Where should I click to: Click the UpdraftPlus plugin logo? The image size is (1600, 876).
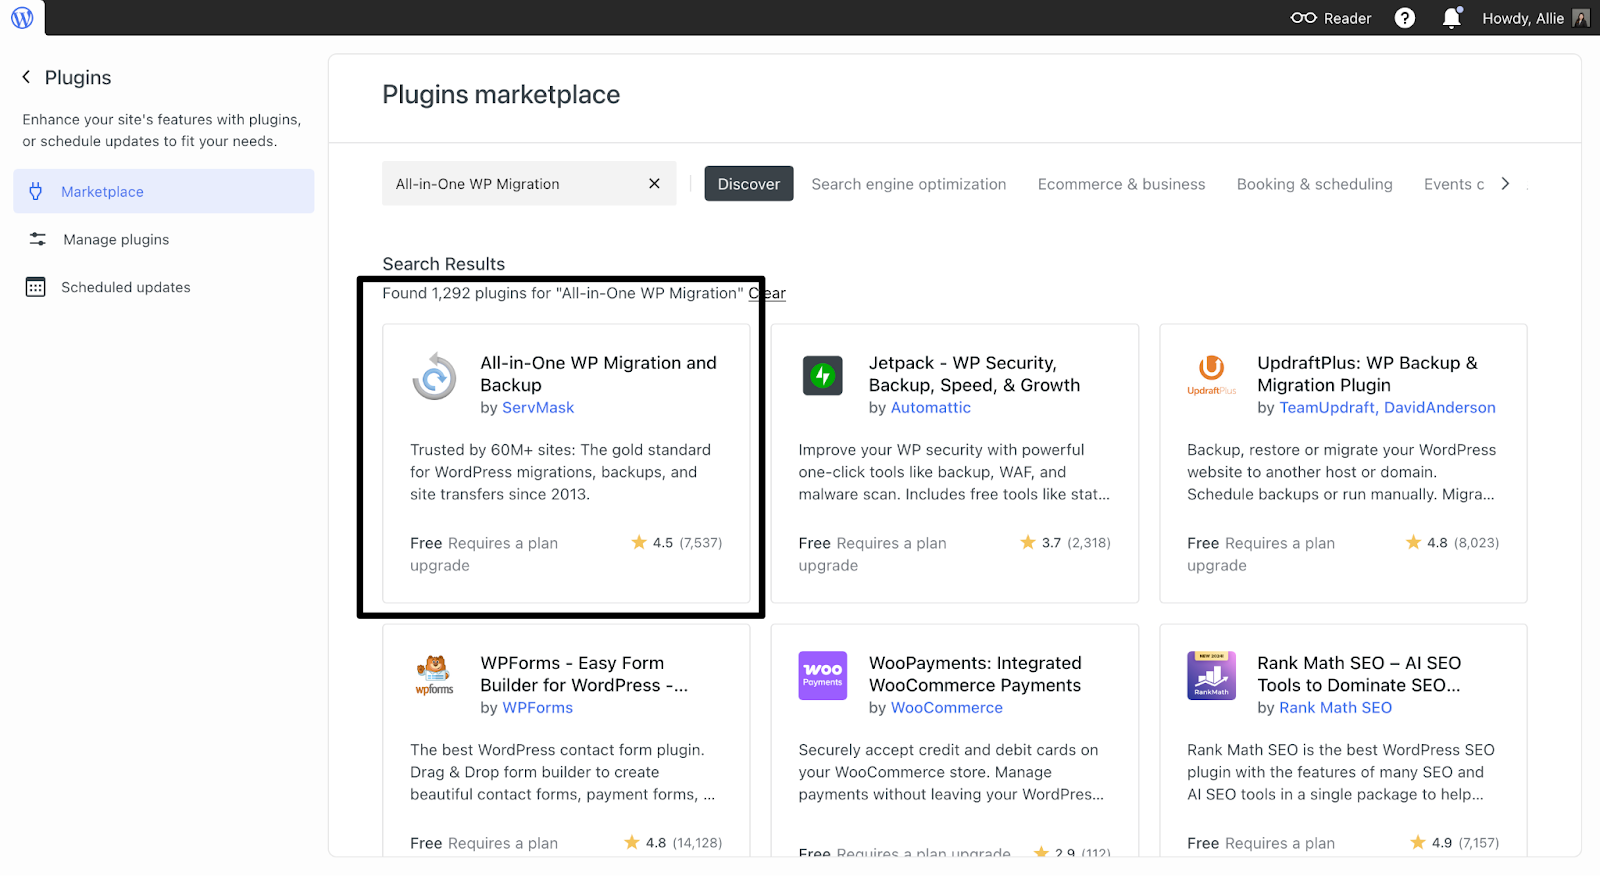pyautogui.click(x=1212, y=375)
